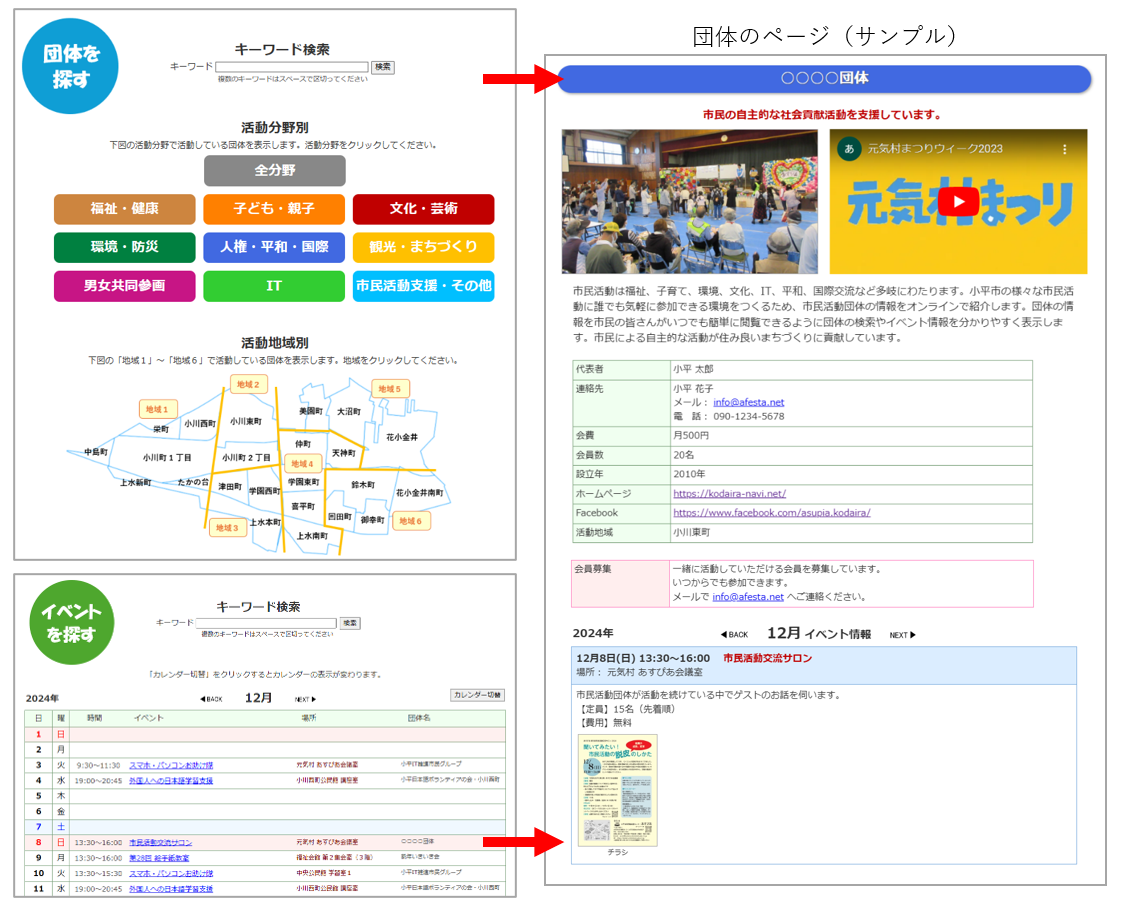The width and height of the screenshot is (1122, 909).
Task: Select the 全分野 category button
Action: coord(274,171)
